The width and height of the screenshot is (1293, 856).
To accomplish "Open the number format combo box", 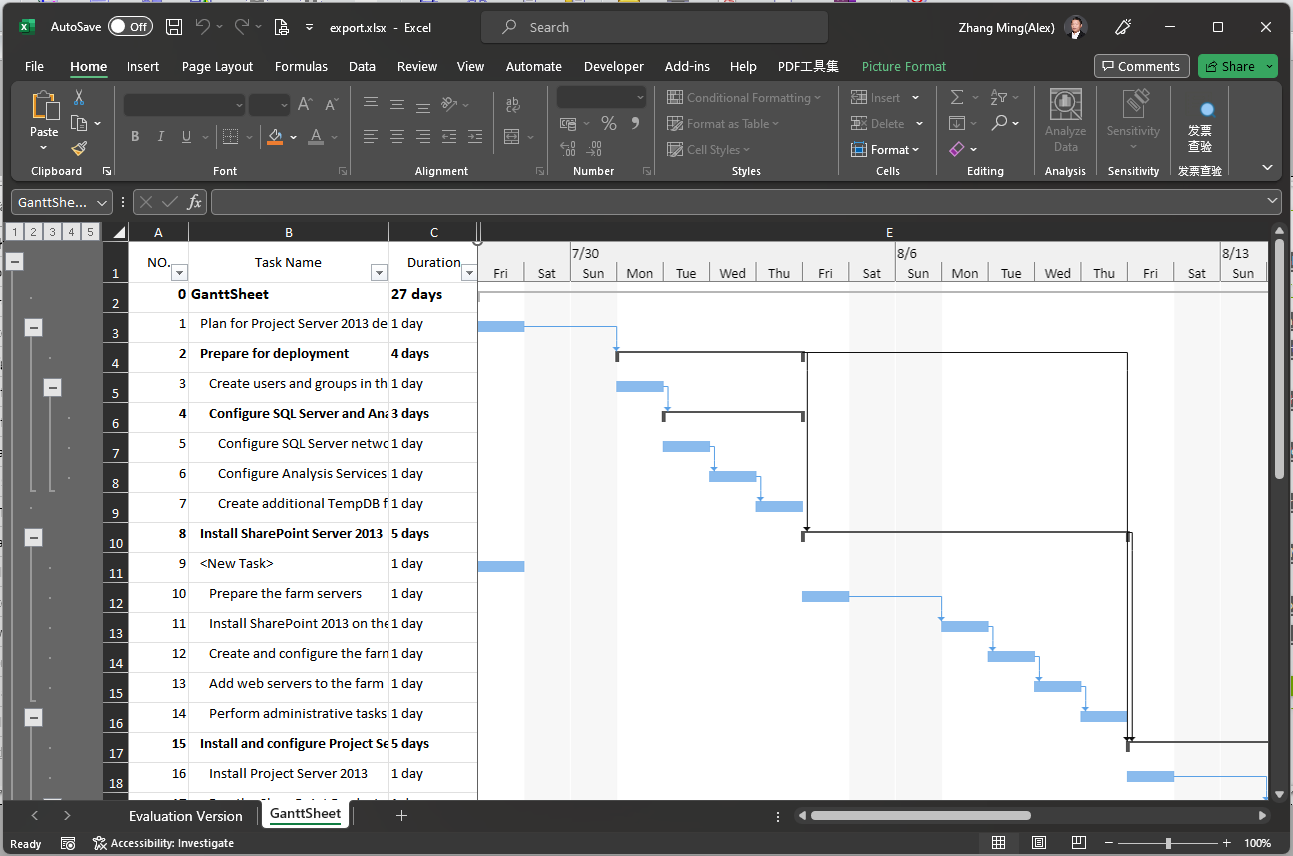I will [602, 97].
